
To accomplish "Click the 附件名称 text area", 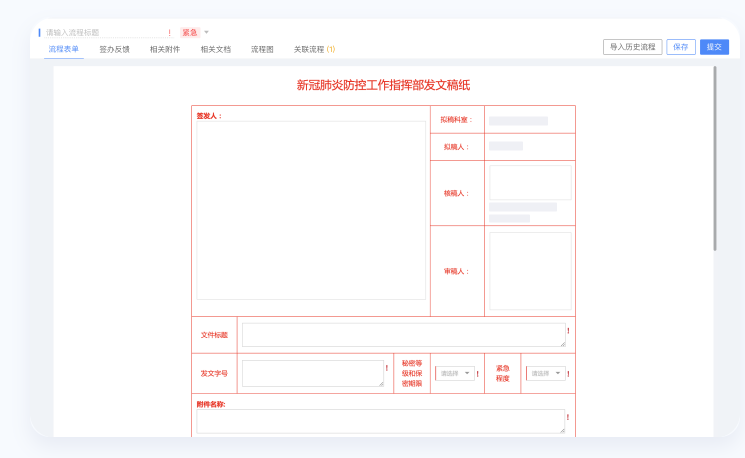I will [380, 421].
